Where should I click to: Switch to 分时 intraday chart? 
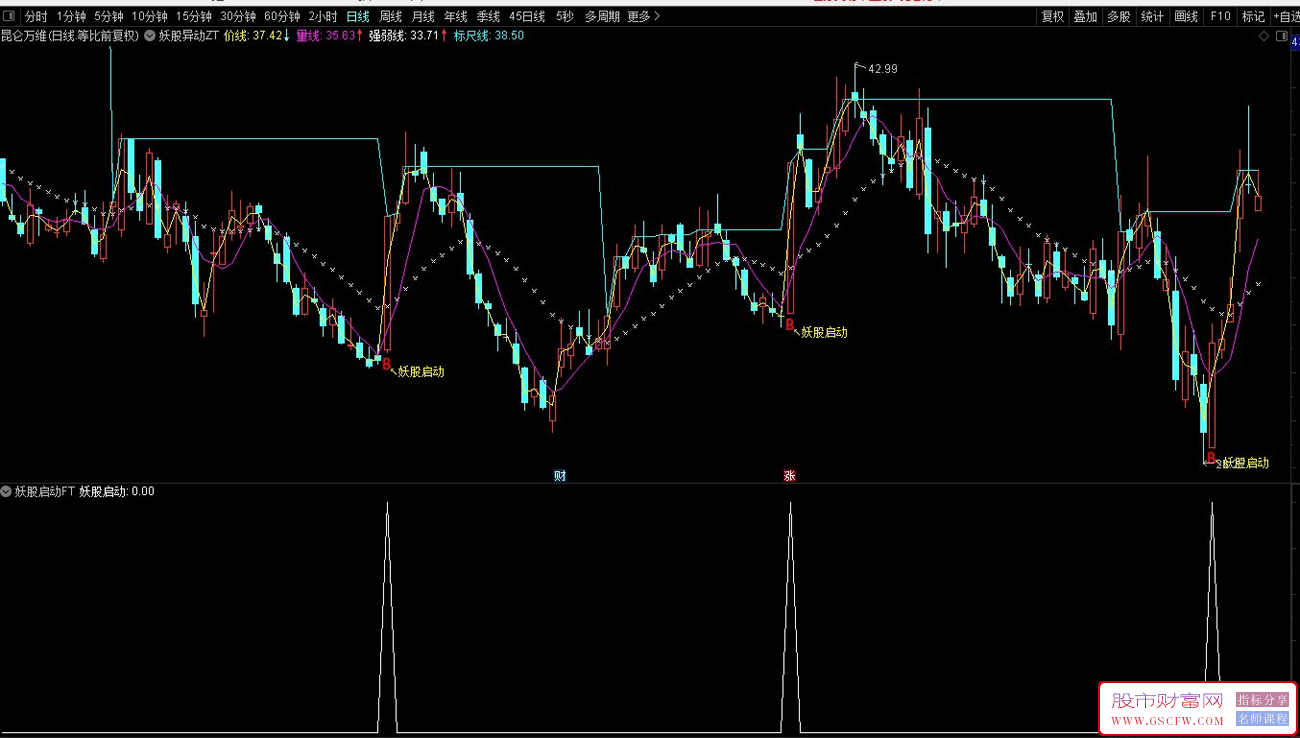pos(36,16)
